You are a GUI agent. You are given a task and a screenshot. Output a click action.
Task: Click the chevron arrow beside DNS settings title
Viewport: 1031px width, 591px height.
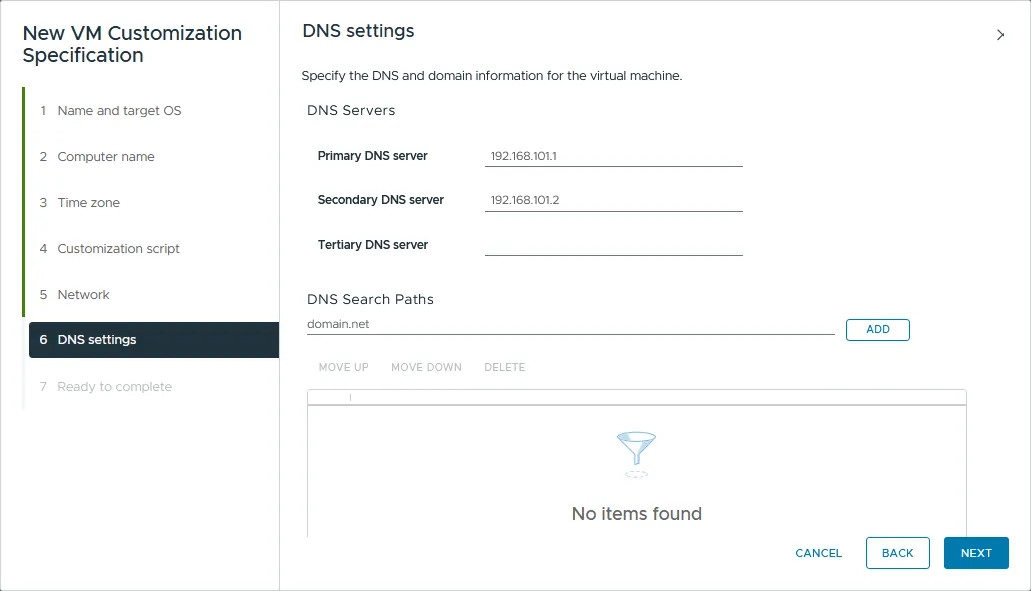(1000, 35)
